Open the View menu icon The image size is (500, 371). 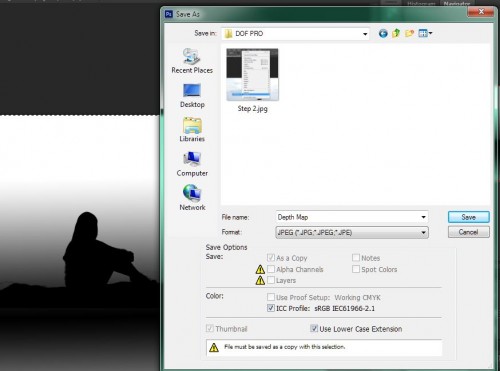423,33
